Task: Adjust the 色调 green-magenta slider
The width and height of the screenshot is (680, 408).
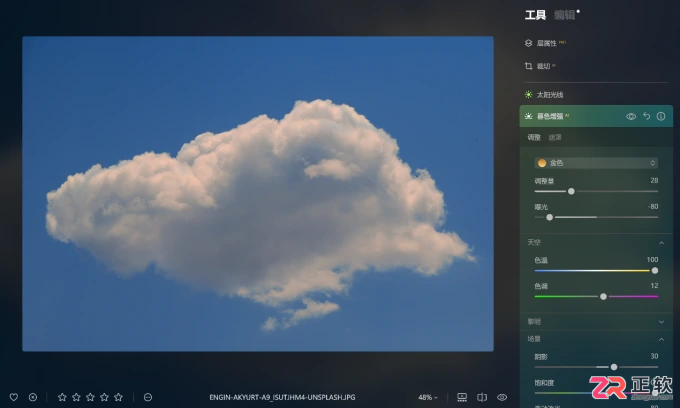Action: (596, 297)
